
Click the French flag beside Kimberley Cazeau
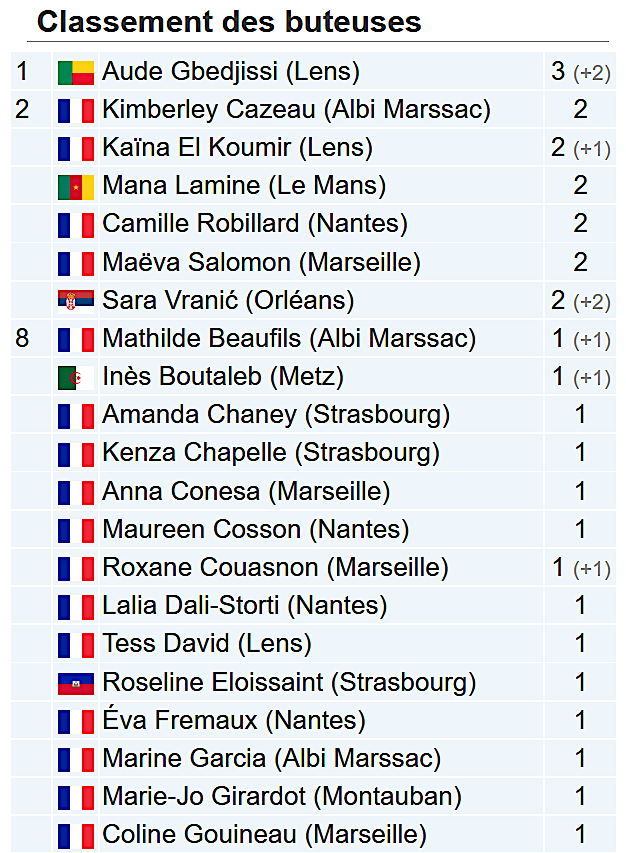(76, 110)
